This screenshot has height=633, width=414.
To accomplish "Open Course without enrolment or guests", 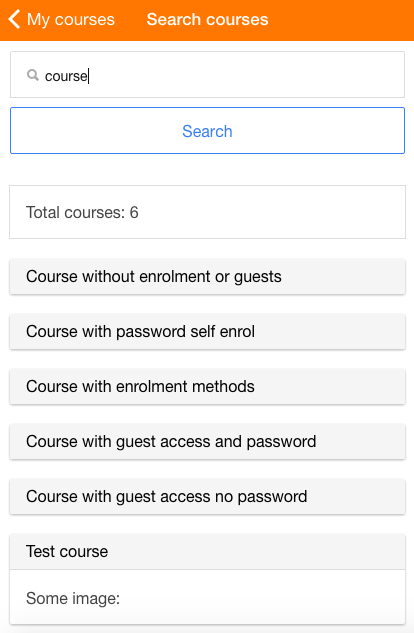I will (x=207, y=277).
